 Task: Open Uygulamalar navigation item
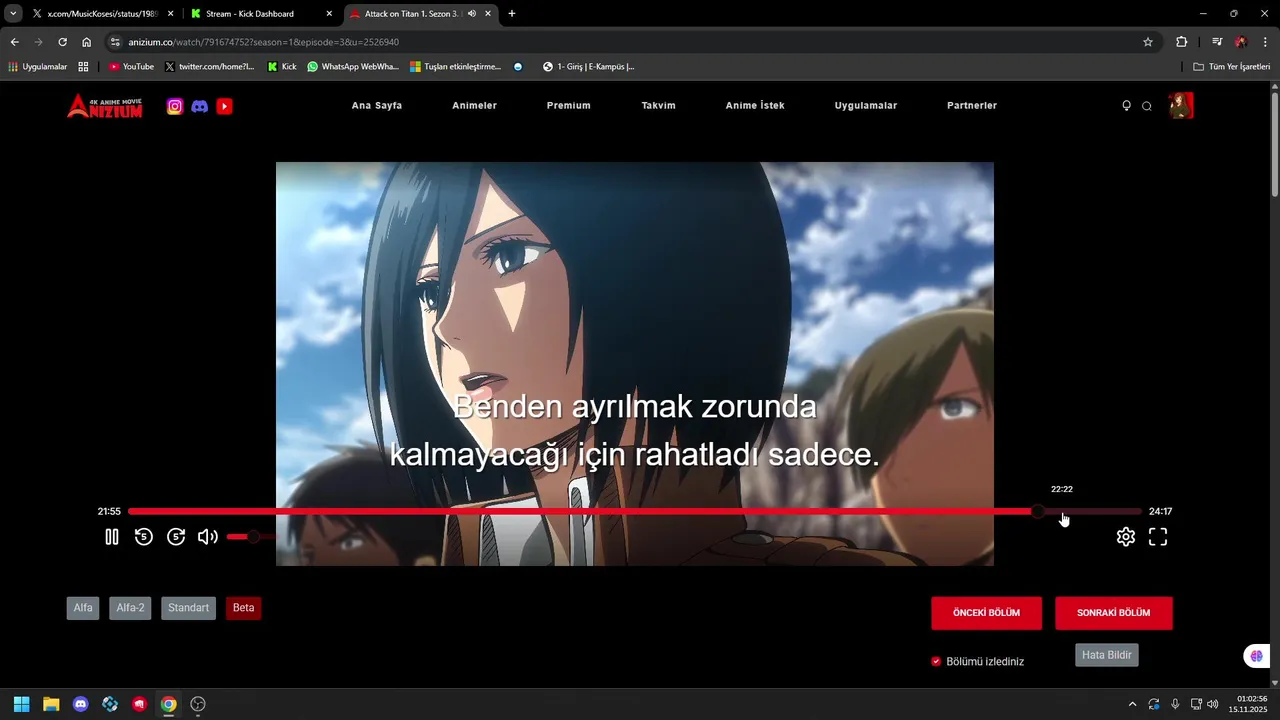click(866, 106)
